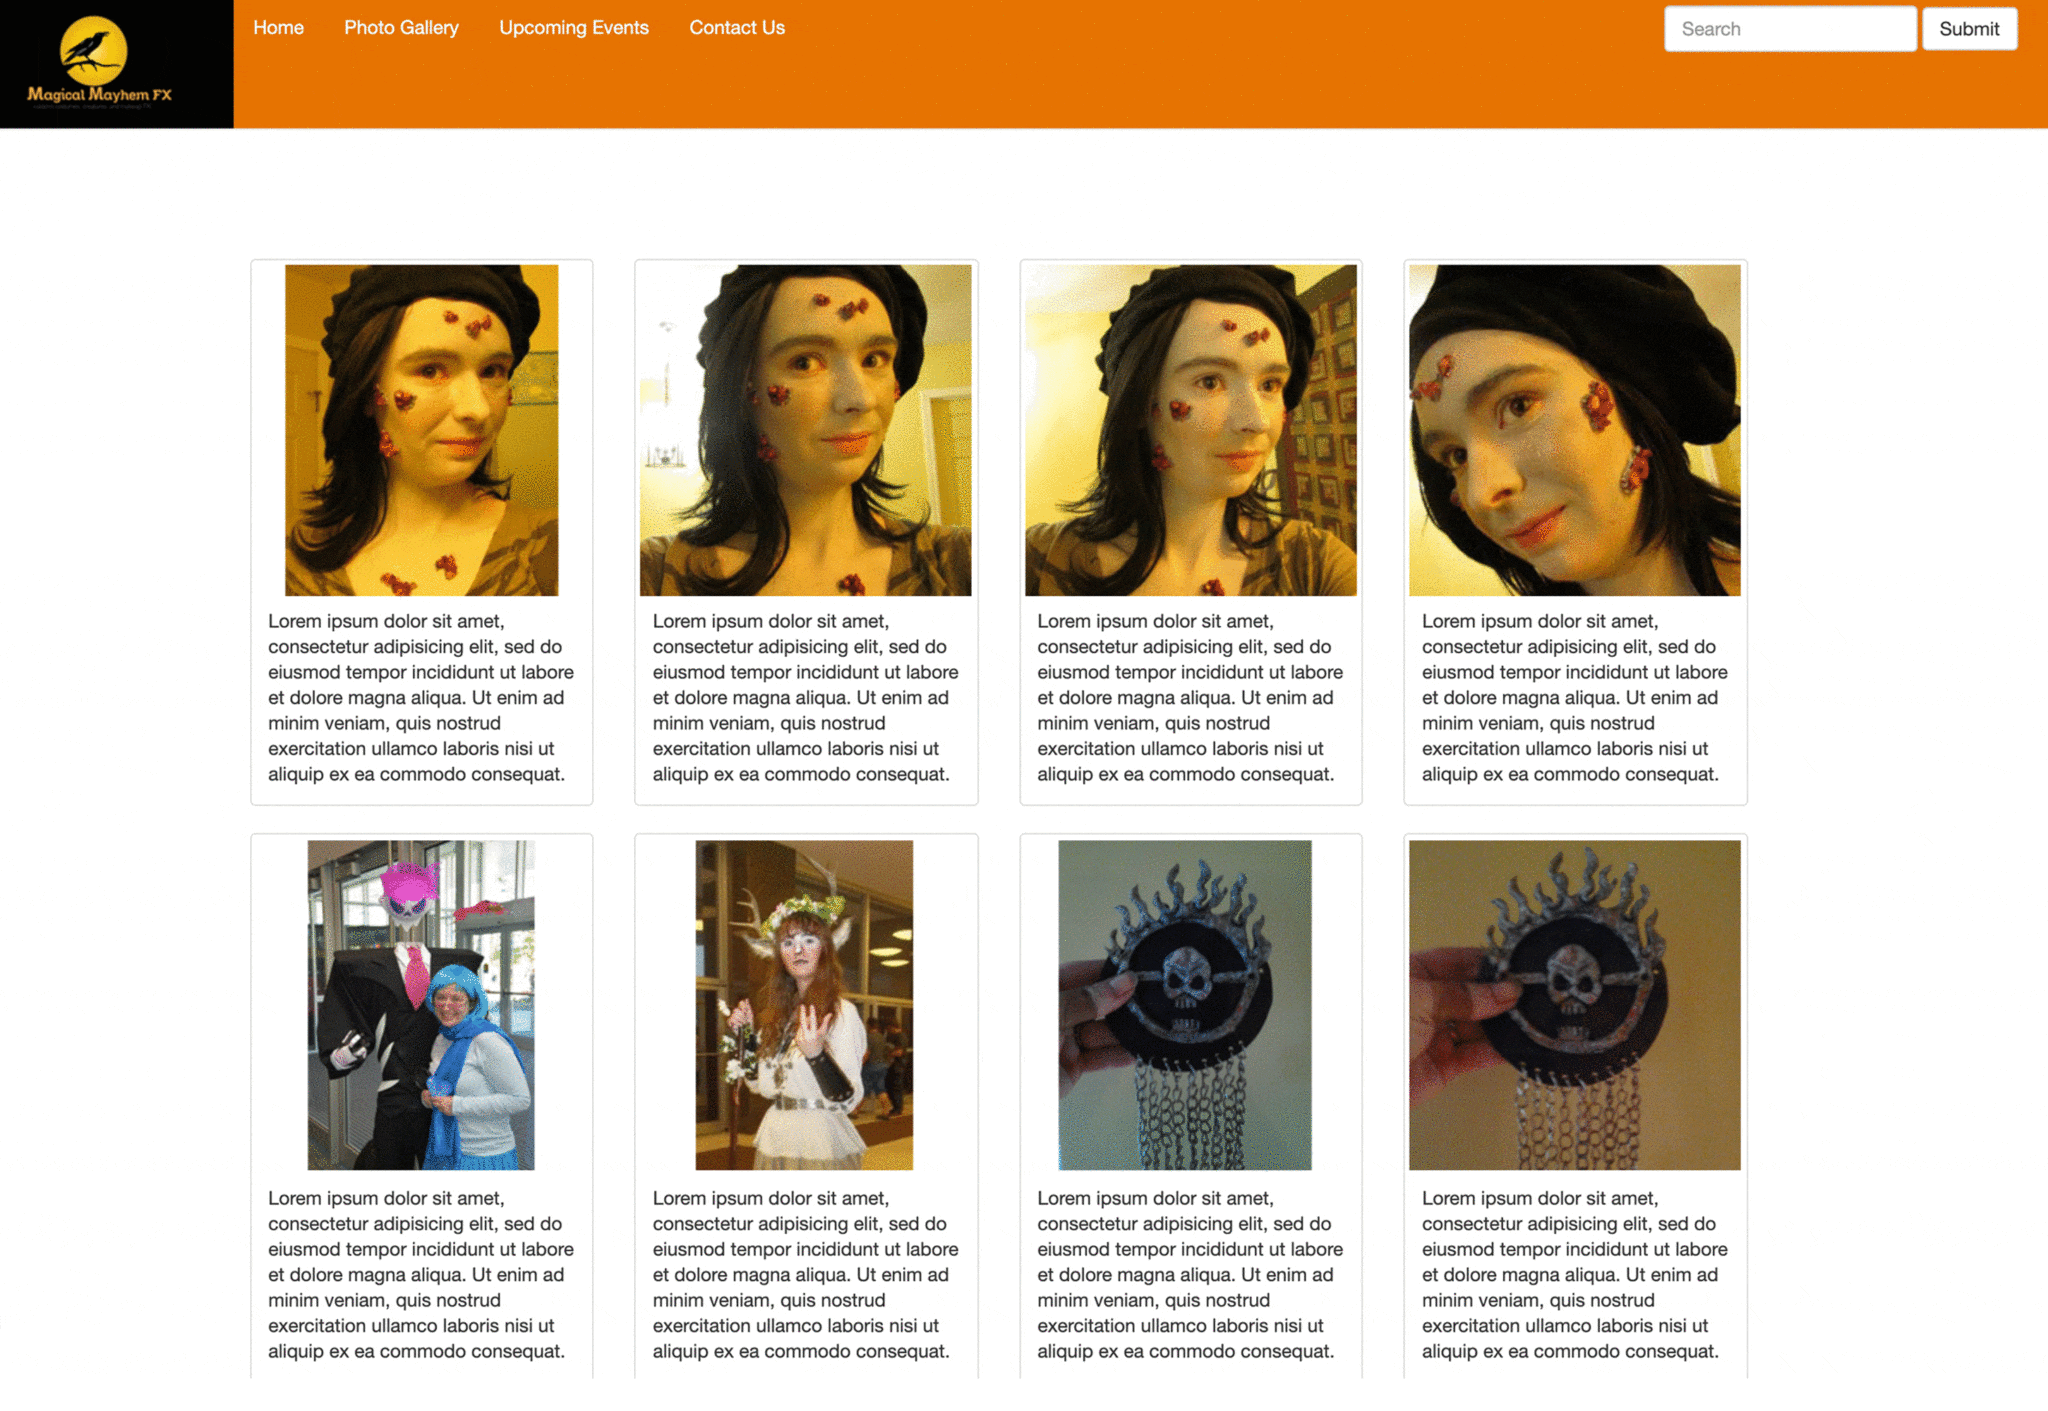Open the tilted close-up beret face photo

tap(1574, 430)
